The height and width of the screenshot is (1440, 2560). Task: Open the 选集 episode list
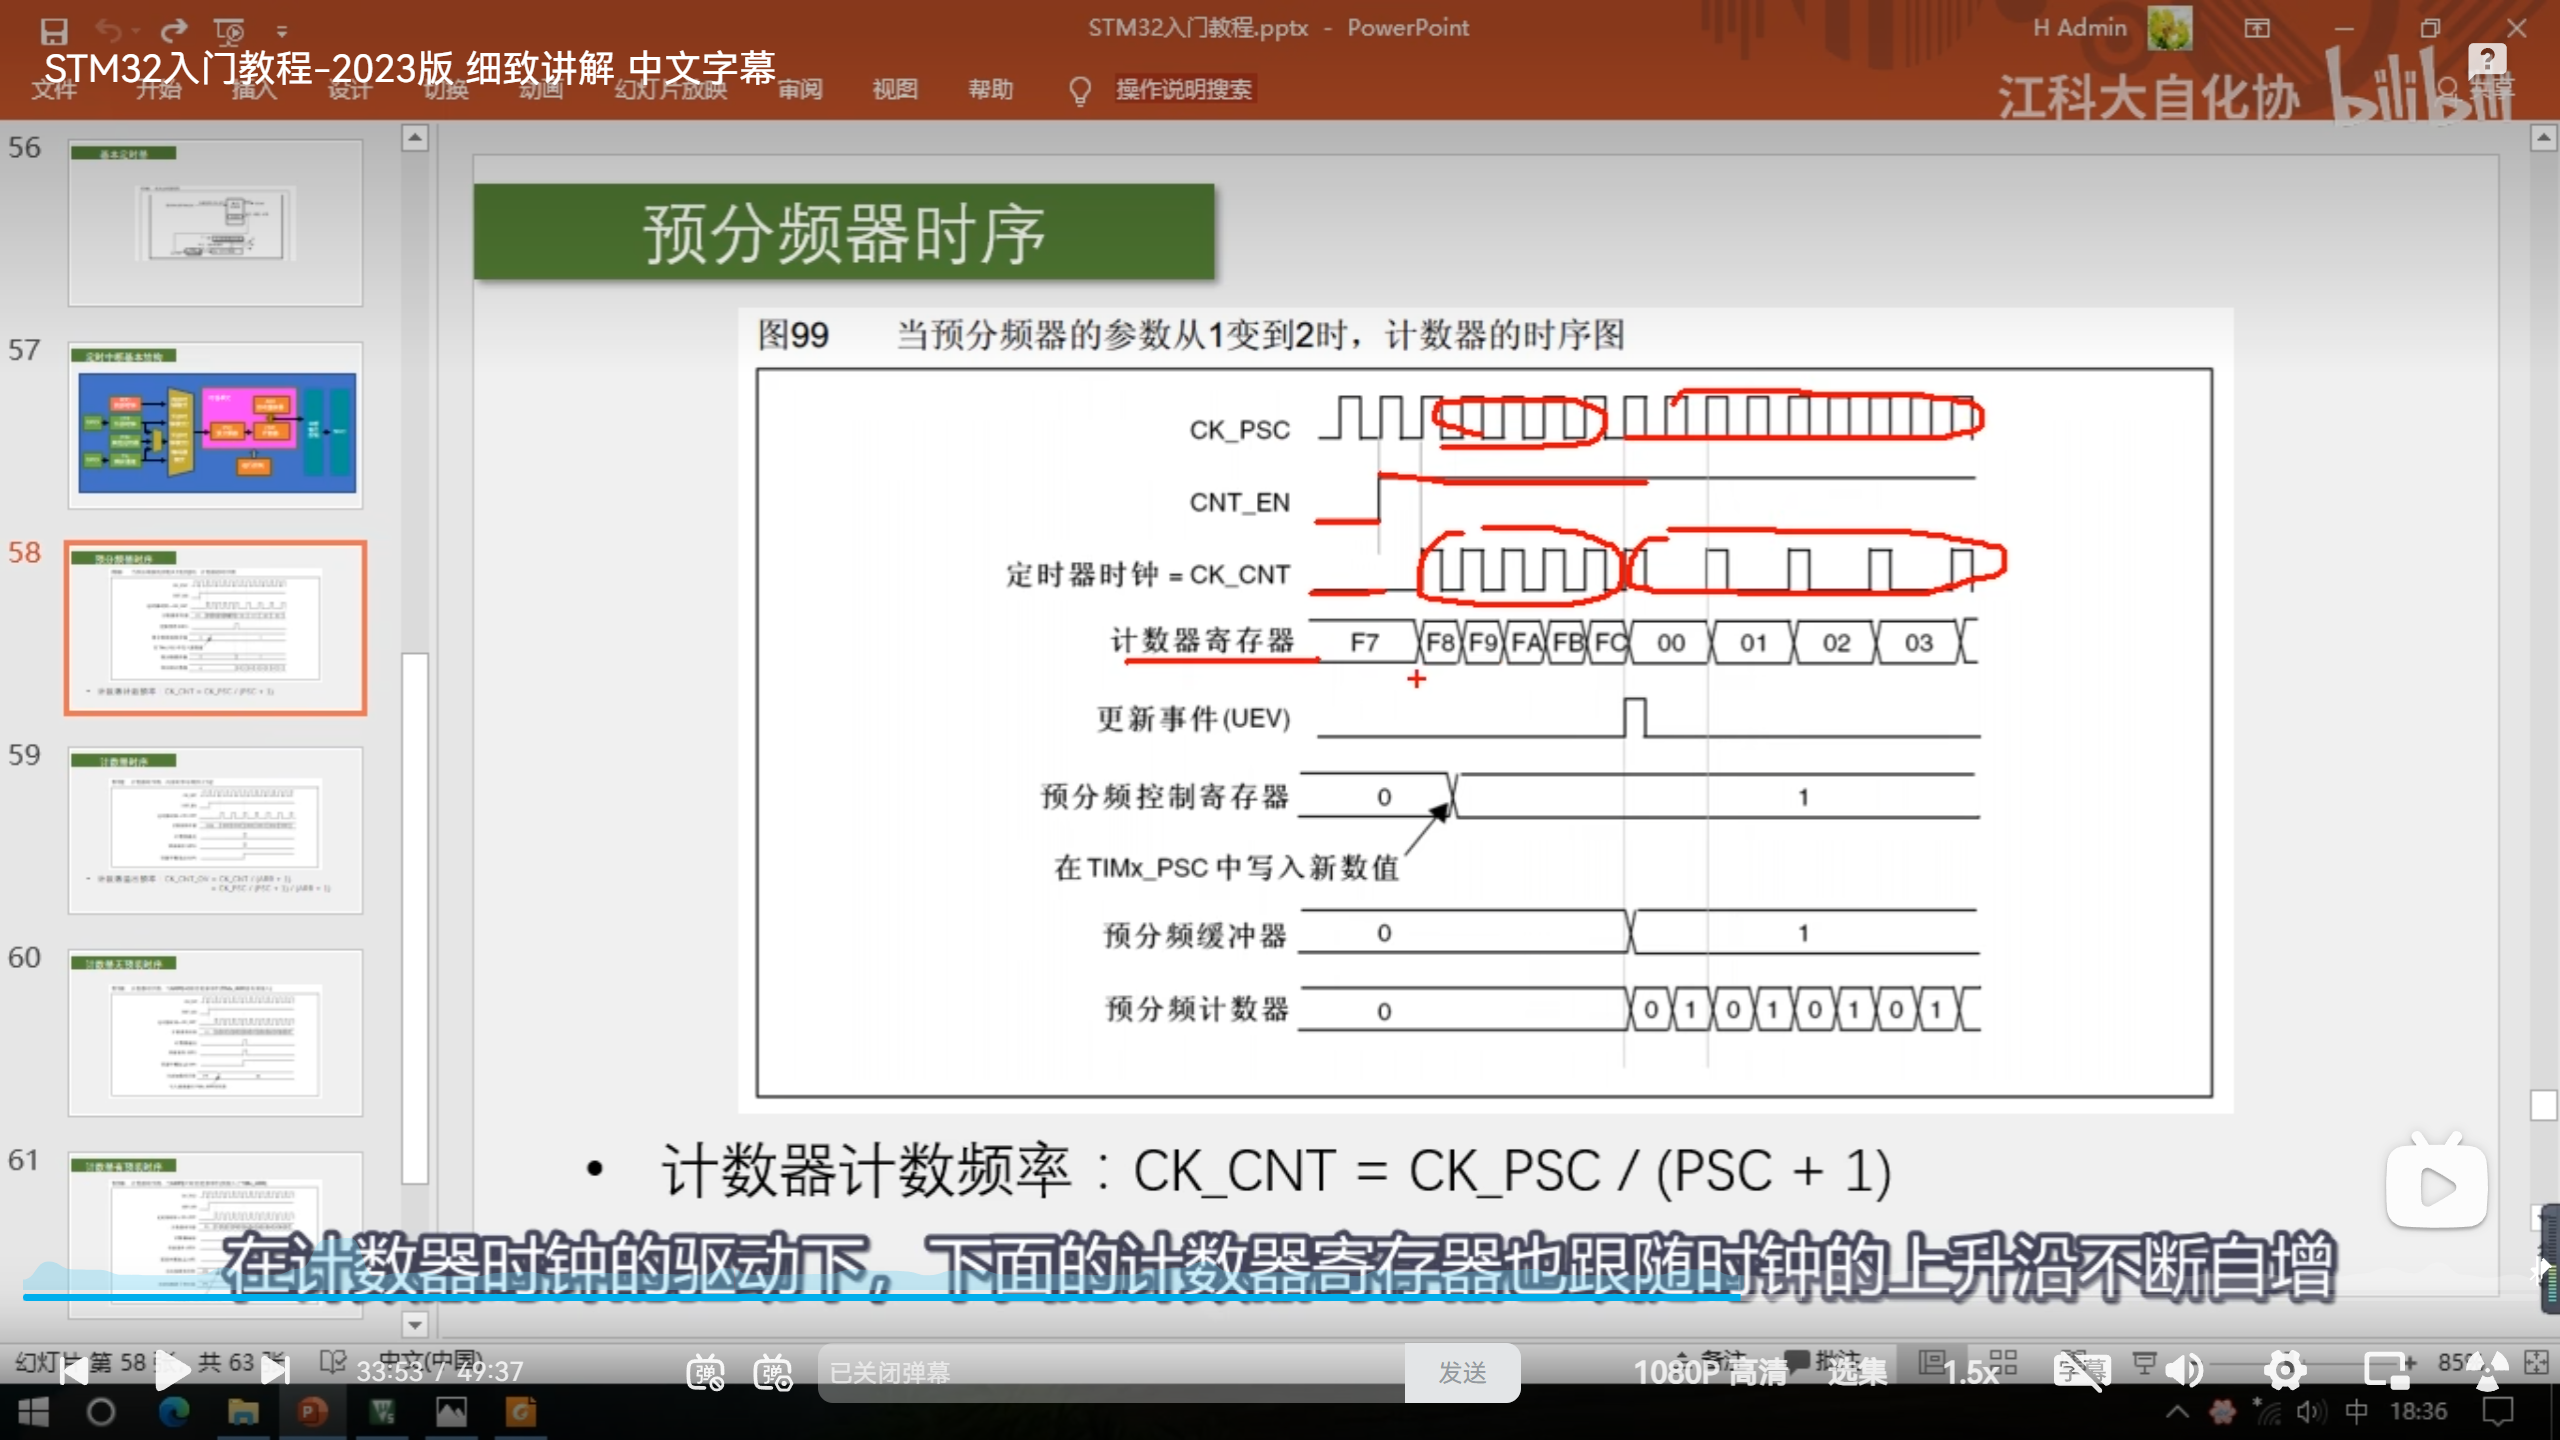[1857, 1373]
